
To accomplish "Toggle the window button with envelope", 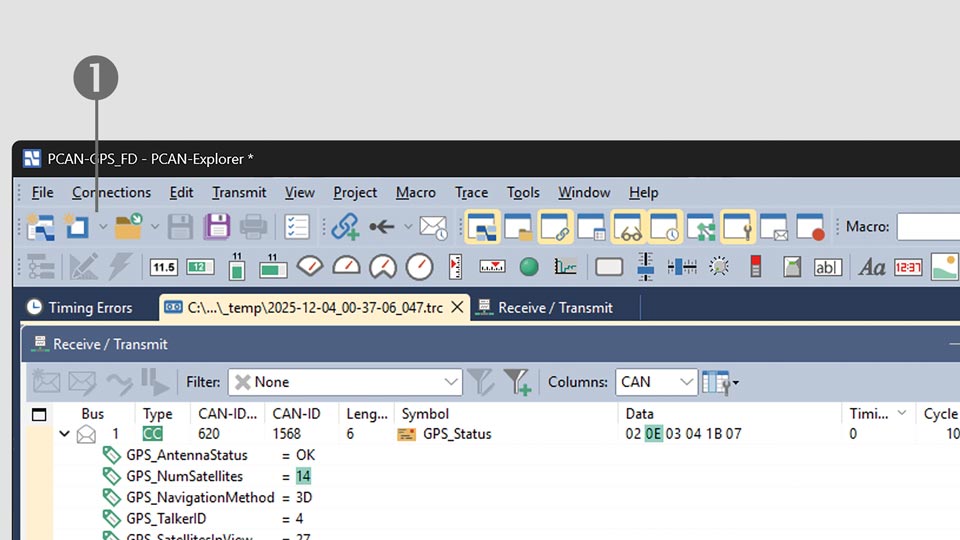I will (774, 227).
